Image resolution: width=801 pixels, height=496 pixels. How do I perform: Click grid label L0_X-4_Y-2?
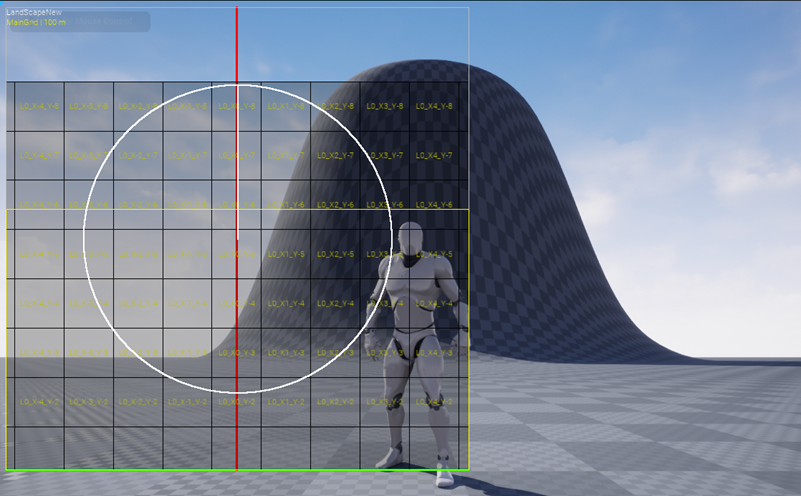click(x=39, y=402)
